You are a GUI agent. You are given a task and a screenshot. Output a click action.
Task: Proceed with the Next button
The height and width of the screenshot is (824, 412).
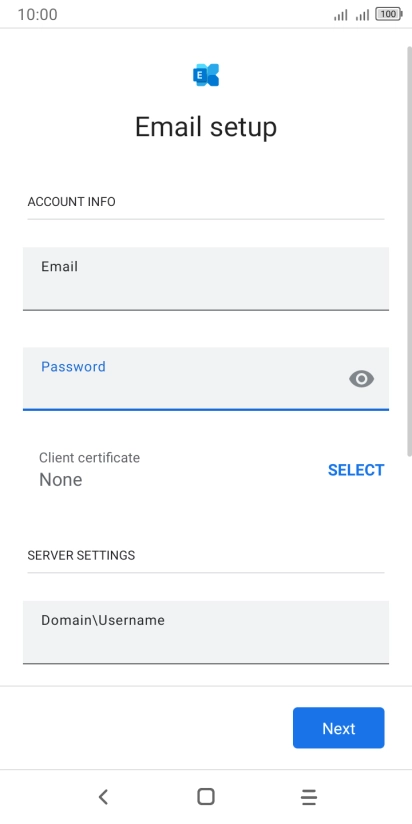coord(339,728)
